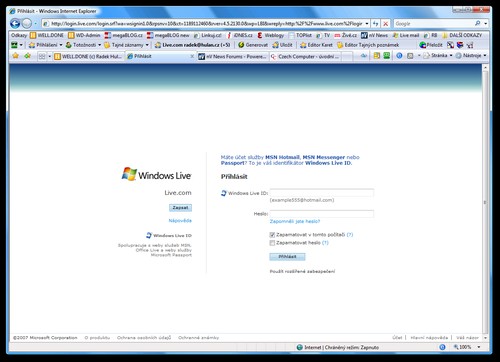Expand the address bar history dropdown
This screenshot has width=500, height=362.
tap(367, 24)
